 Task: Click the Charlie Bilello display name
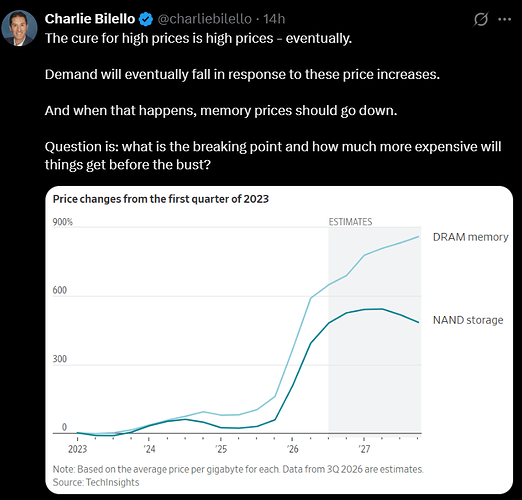90,19
